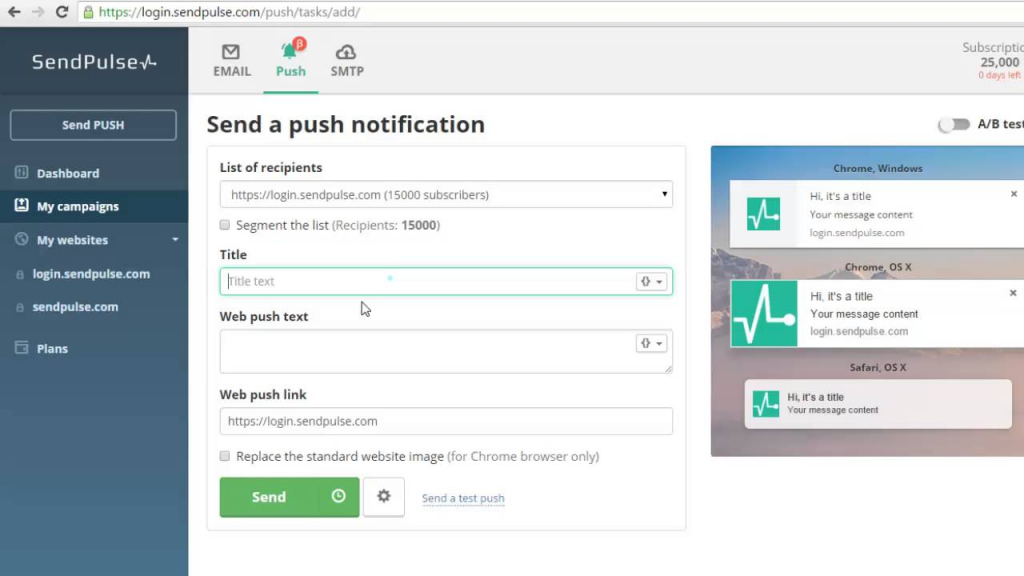Click the Plans sidebar icon
Image resolution: width=1024 pixels, height=576 pixels.
pyautogui.click(x=22, y=347)
